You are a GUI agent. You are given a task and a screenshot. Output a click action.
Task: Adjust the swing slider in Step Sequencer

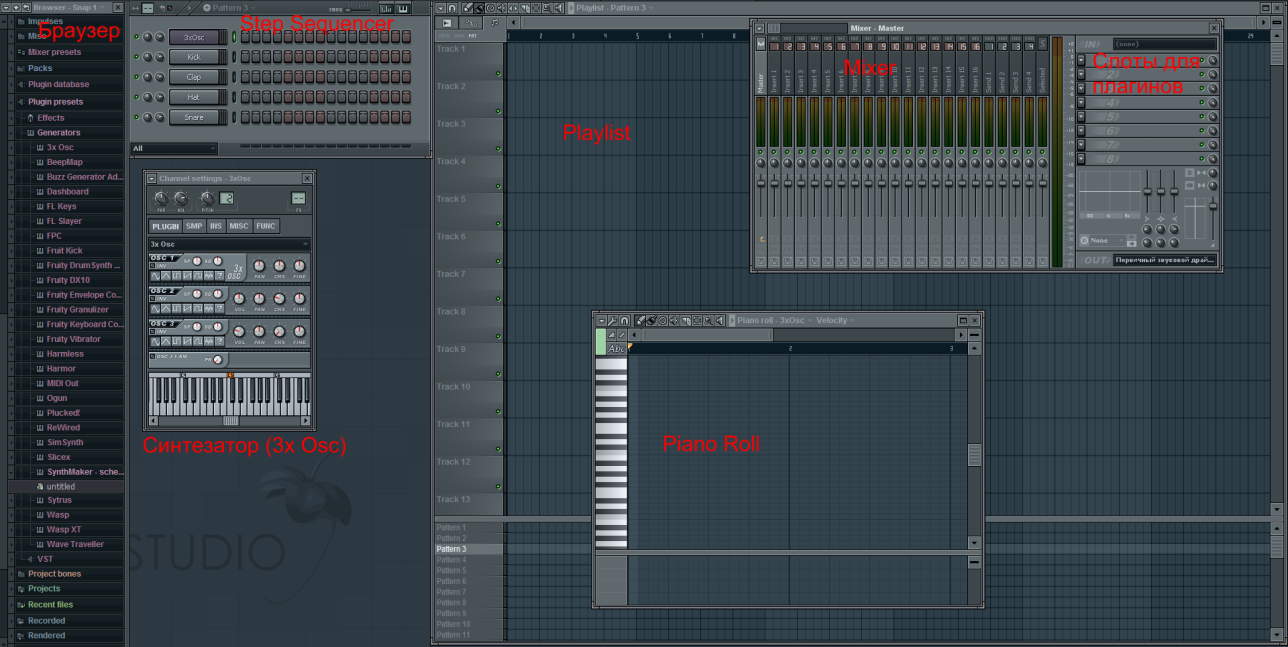[x=360, y=10]
